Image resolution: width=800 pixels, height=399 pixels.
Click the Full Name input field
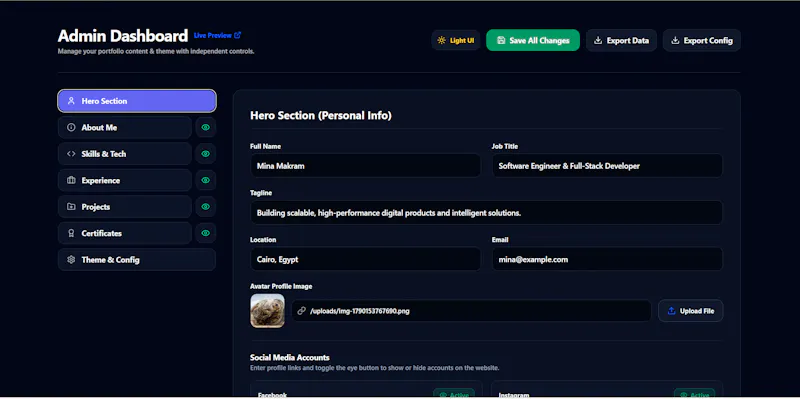[365, 166]
